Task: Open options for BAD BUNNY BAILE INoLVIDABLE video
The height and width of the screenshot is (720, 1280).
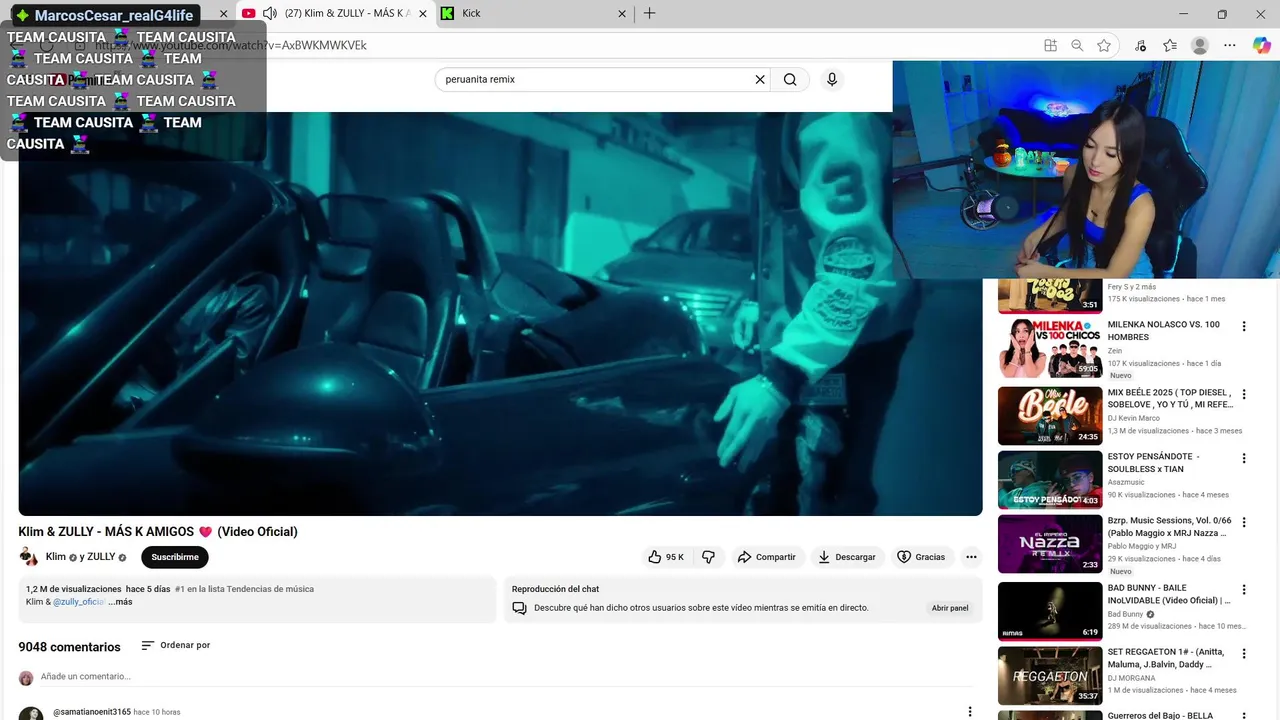Action: [x=1244, y=590]
